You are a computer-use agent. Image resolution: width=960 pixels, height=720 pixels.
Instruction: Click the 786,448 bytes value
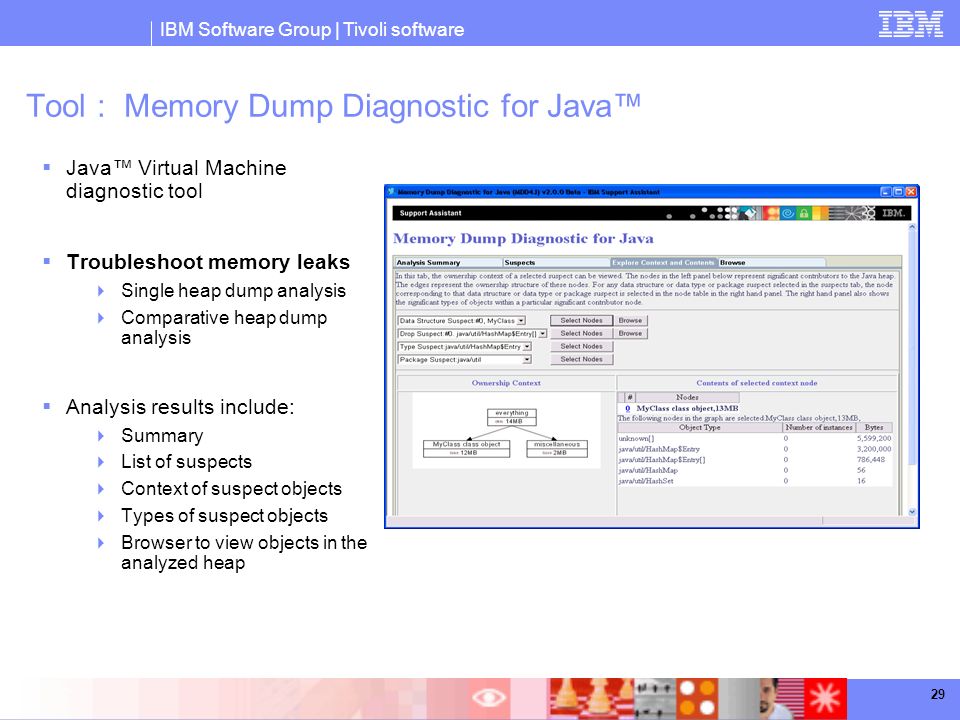click(x=869, y=460)
